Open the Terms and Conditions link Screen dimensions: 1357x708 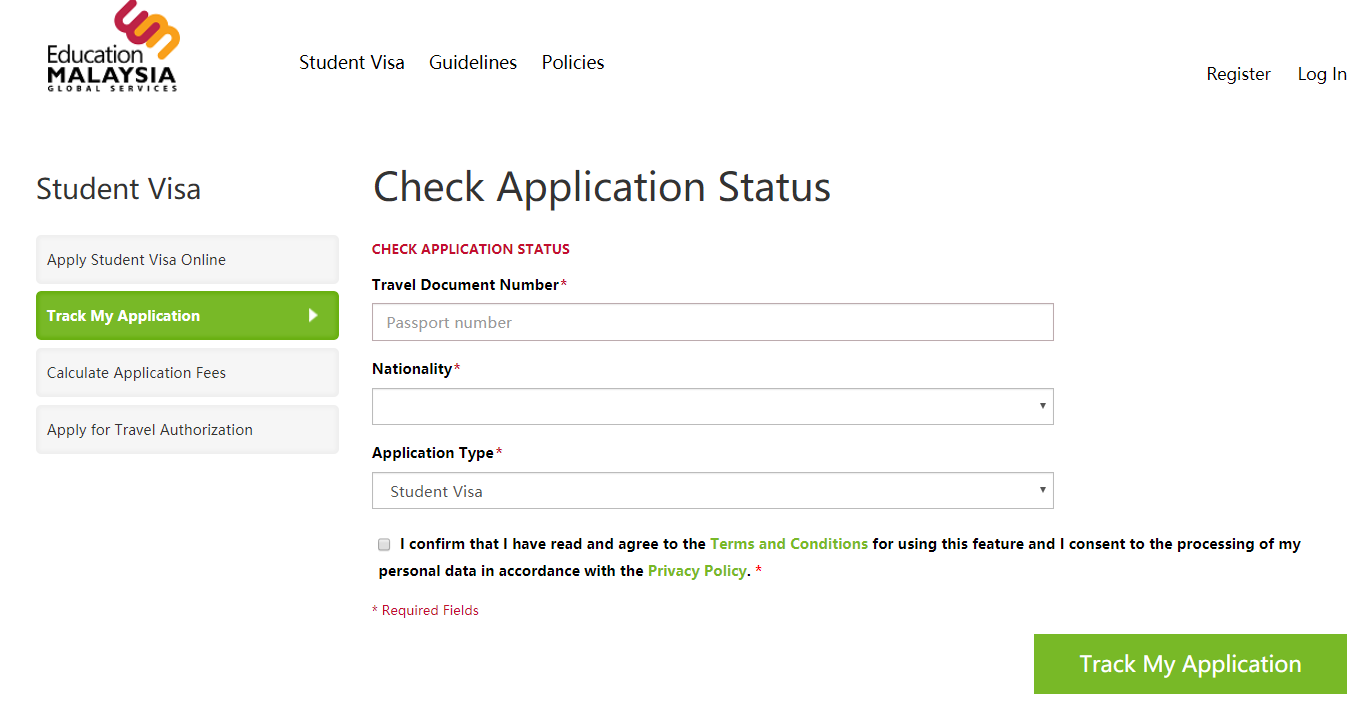(x=789, y=544)
